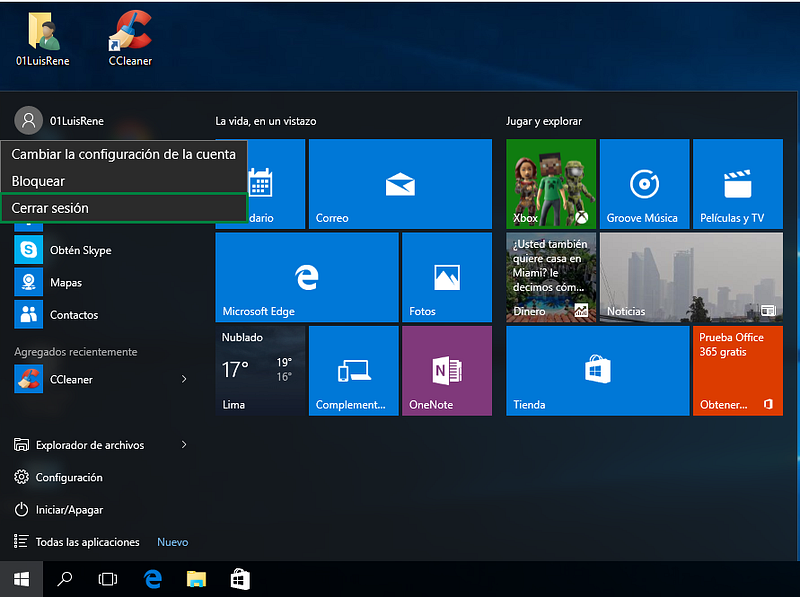This screenshot has width=800, height=597.
Task: Open the Calendario tile
Action: point(276,184)
